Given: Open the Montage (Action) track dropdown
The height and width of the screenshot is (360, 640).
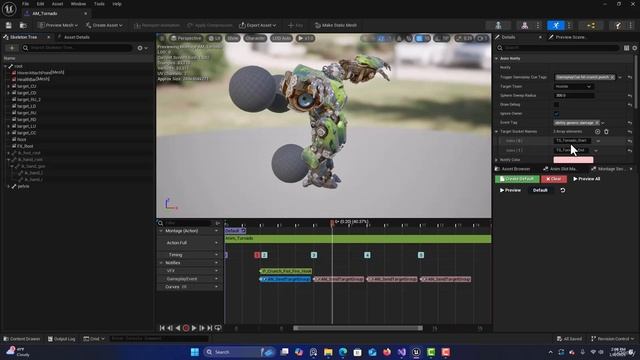Looking at the screenshot, I should (216, 231).
